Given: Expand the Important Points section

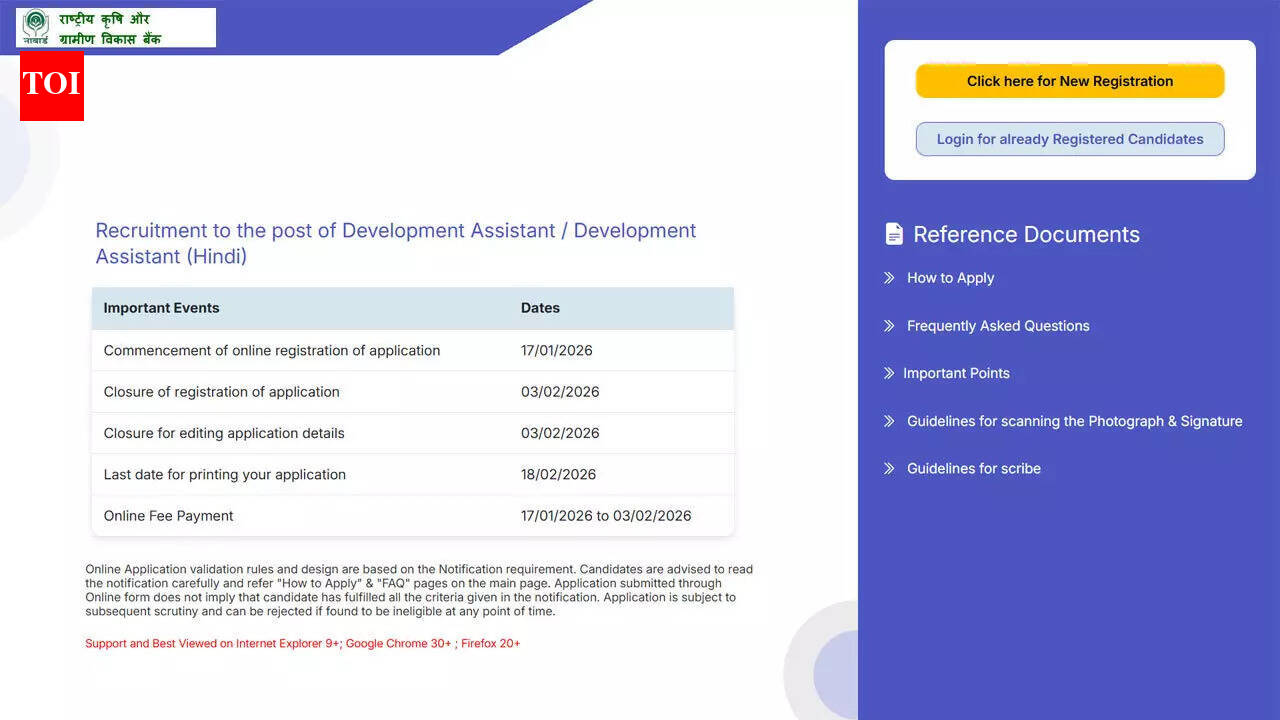Looking at the screenshot, I should point(956,373).
